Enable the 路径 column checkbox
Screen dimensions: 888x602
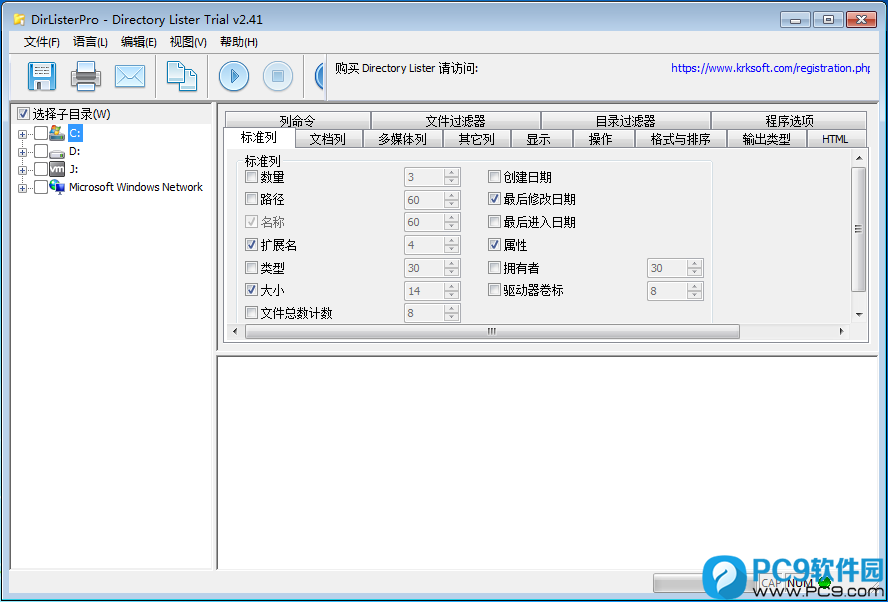251,199
